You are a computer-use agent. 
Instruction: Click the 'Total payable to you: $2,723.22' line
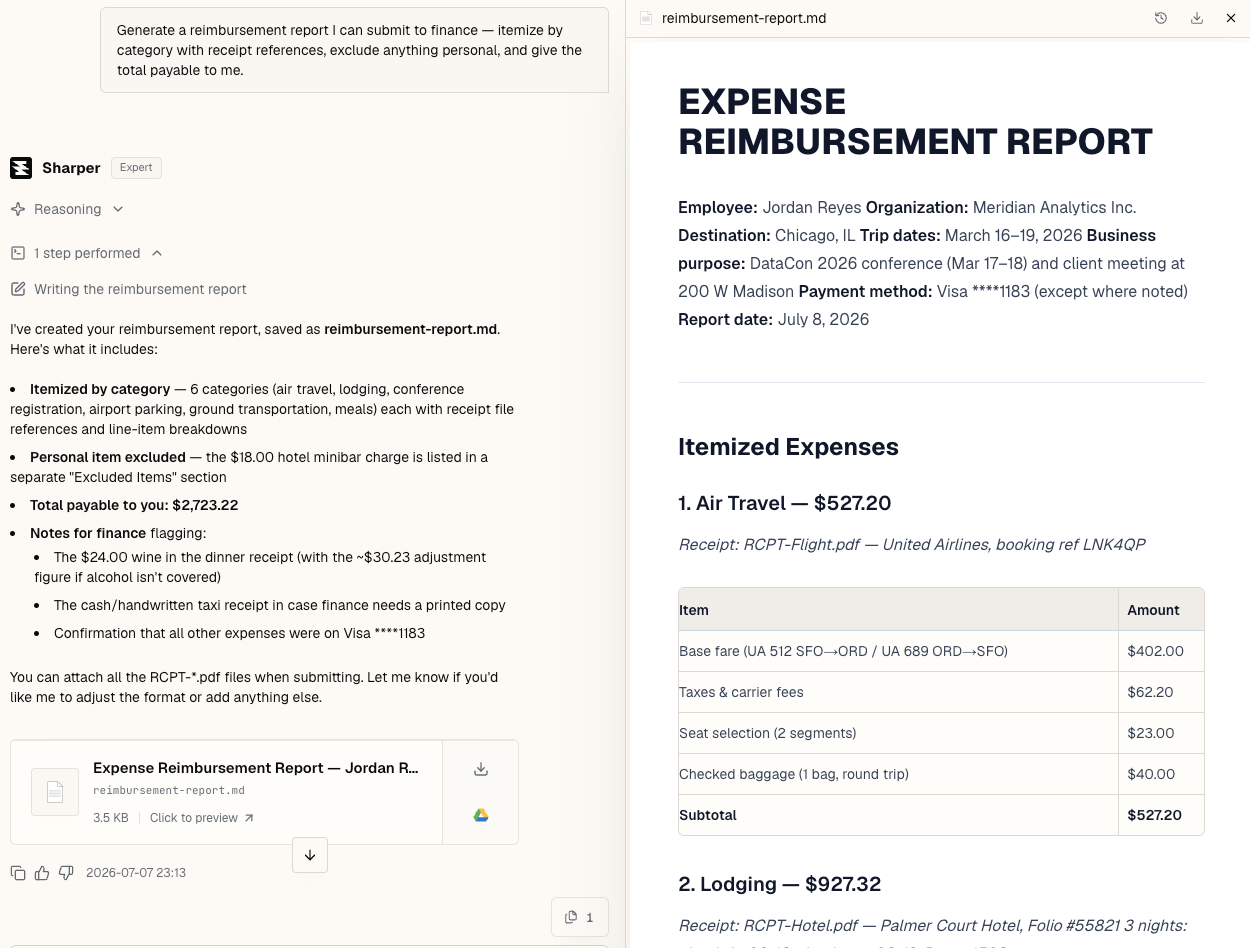coord(134,505)
